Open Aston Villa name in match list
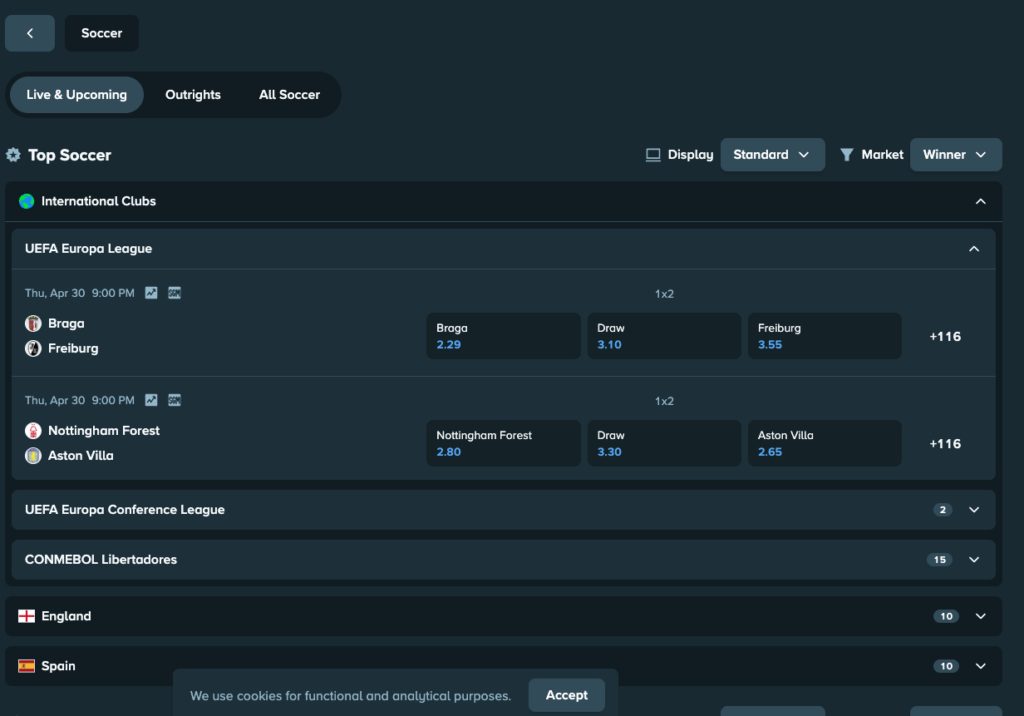 pyautogui.click(x=80, y=455)
